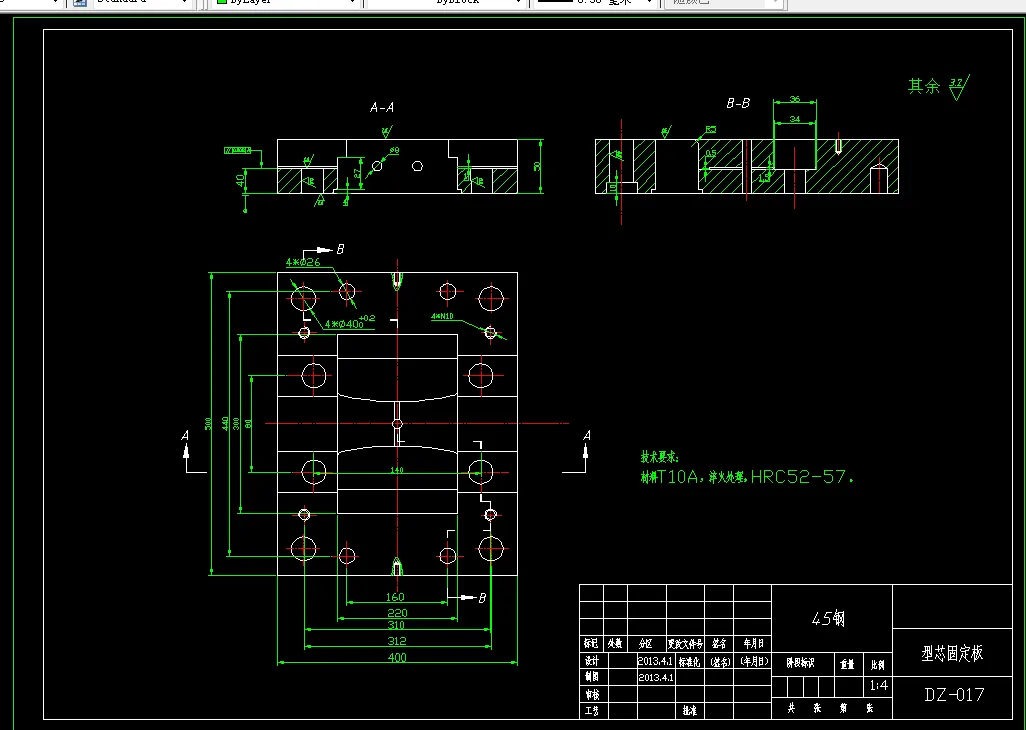The height and width of the screenshot is (730, 1026).
Task: Click the 制图 label in title block
Action: click(592, 677)
